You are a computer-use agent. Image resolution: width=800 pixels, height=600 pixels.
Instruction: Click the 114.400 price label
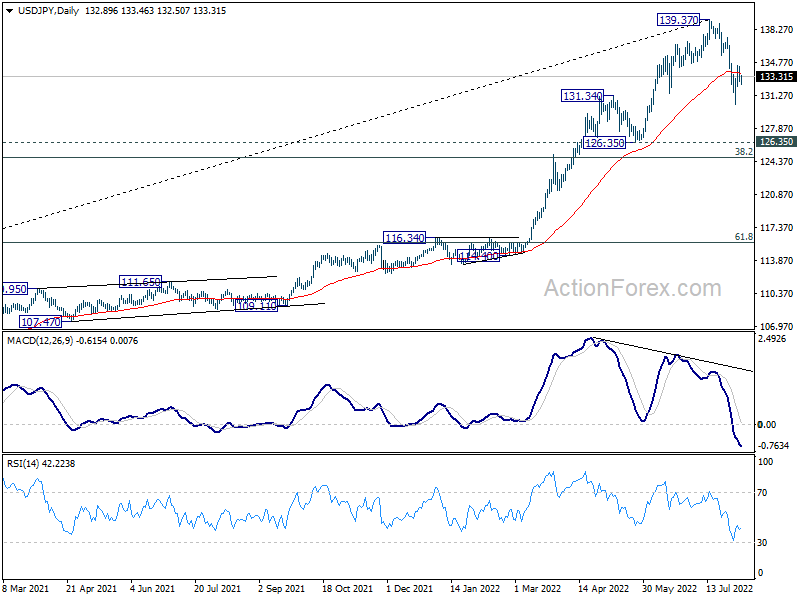coord(477,257)
